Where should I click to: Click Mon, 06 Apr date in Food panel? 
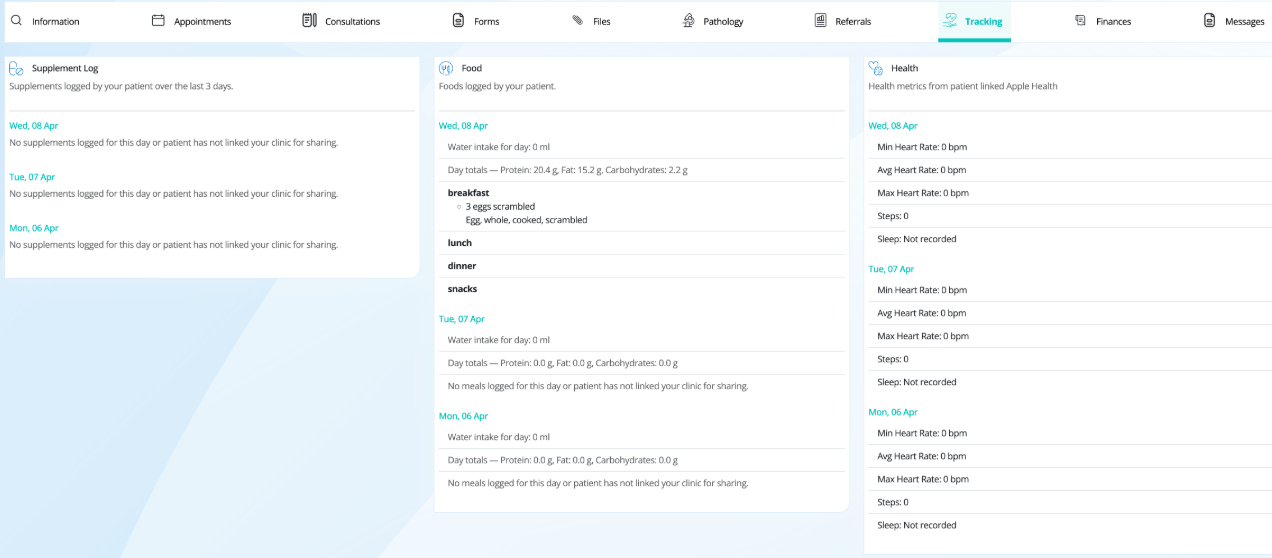click(x=463, y=416)
